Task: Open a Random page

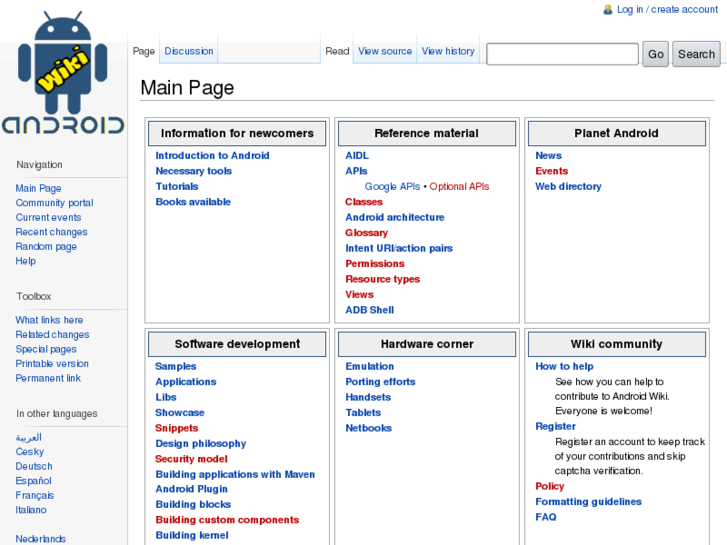Action: coord(46,246)
